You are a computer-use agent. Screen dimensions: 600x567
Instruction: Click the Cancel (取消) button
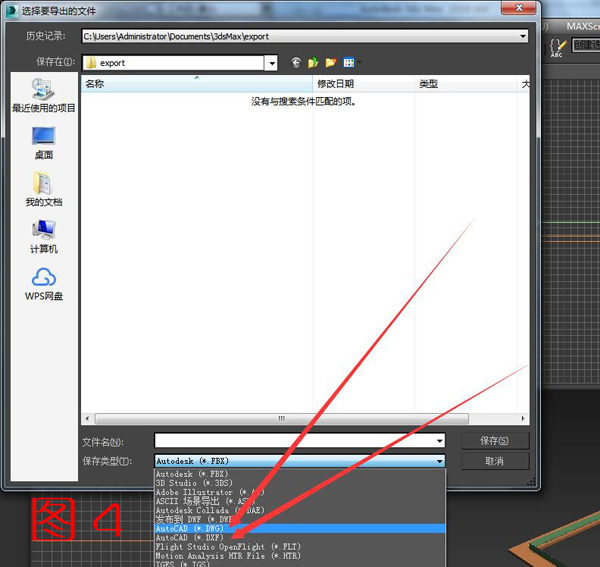pyautogui.click(x=495, y=461)
